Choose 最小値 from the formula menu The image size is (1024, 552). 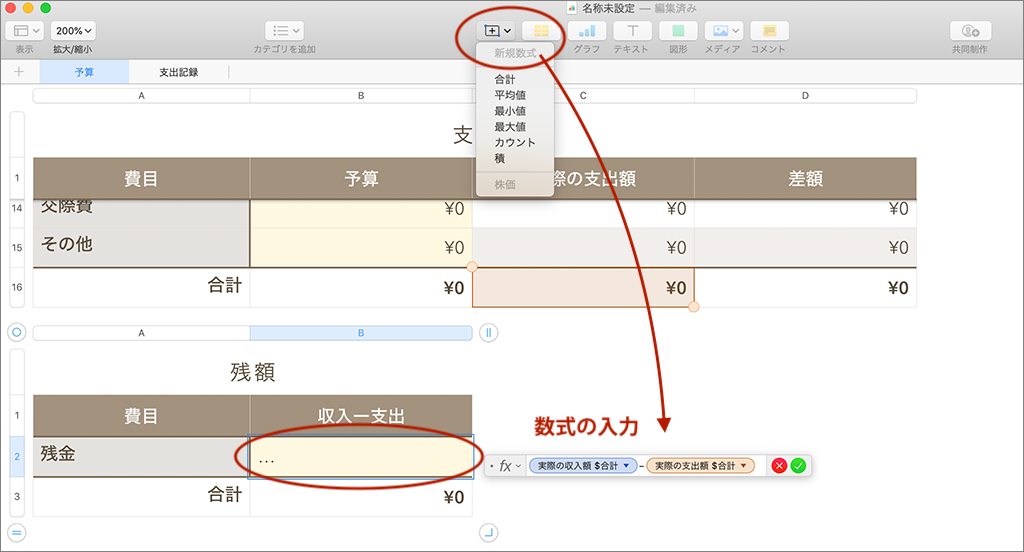[x=515, y=110]
